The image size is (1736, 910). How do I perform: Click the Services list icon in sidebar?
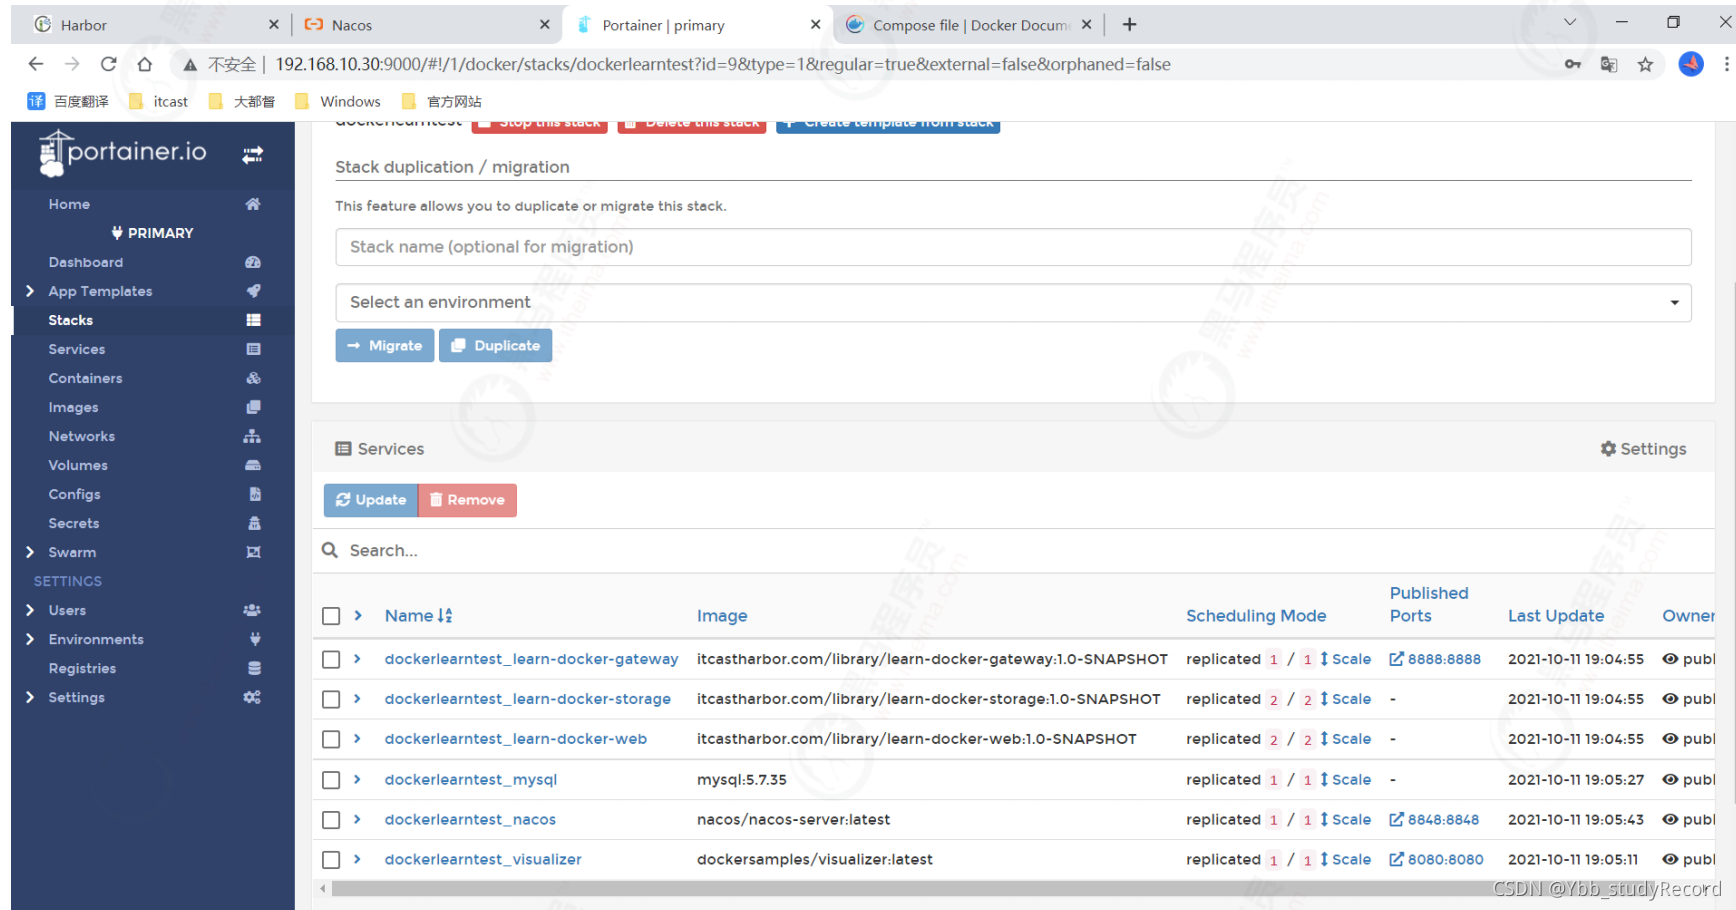(253, 349)
